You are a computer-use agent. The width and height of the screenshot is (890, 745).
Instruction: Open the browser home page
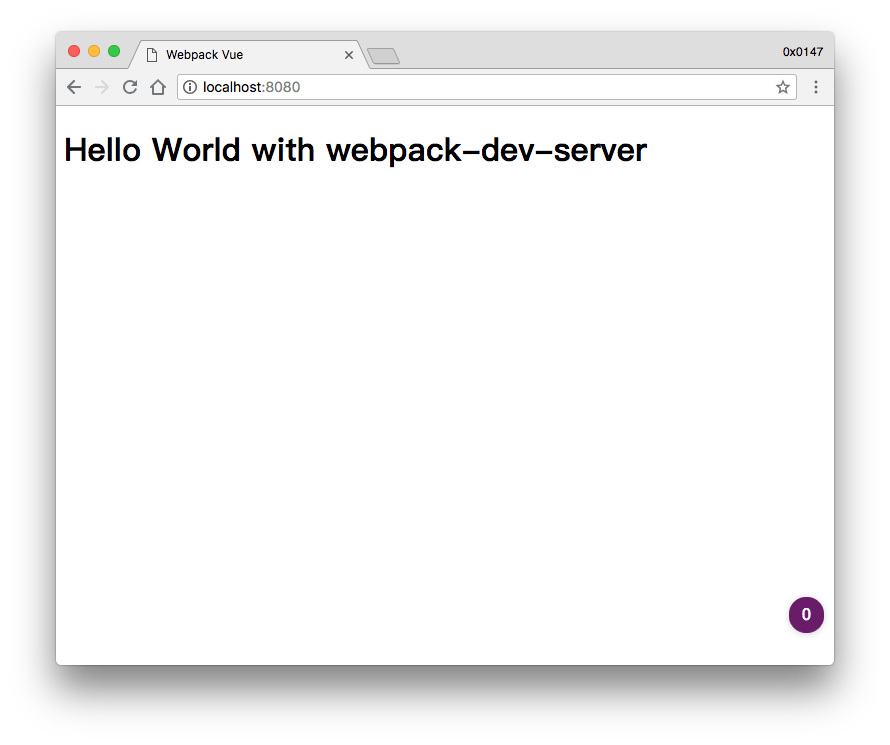pos(158,88)
